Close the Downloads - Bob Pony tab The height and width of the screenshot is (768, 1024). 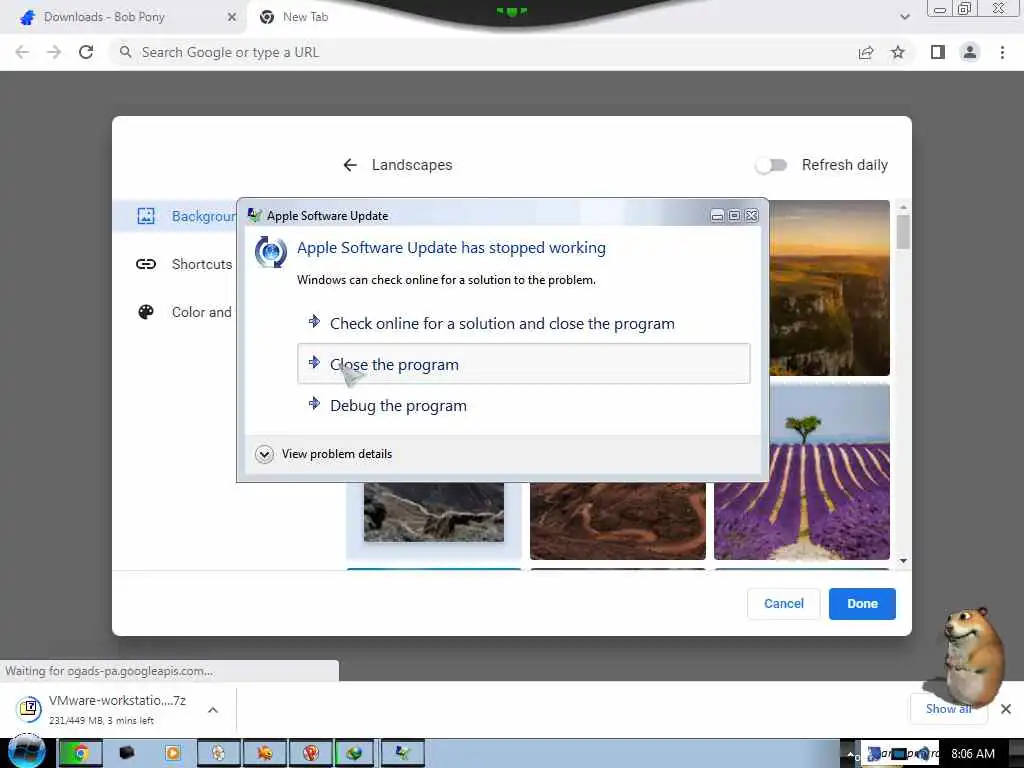232,17
